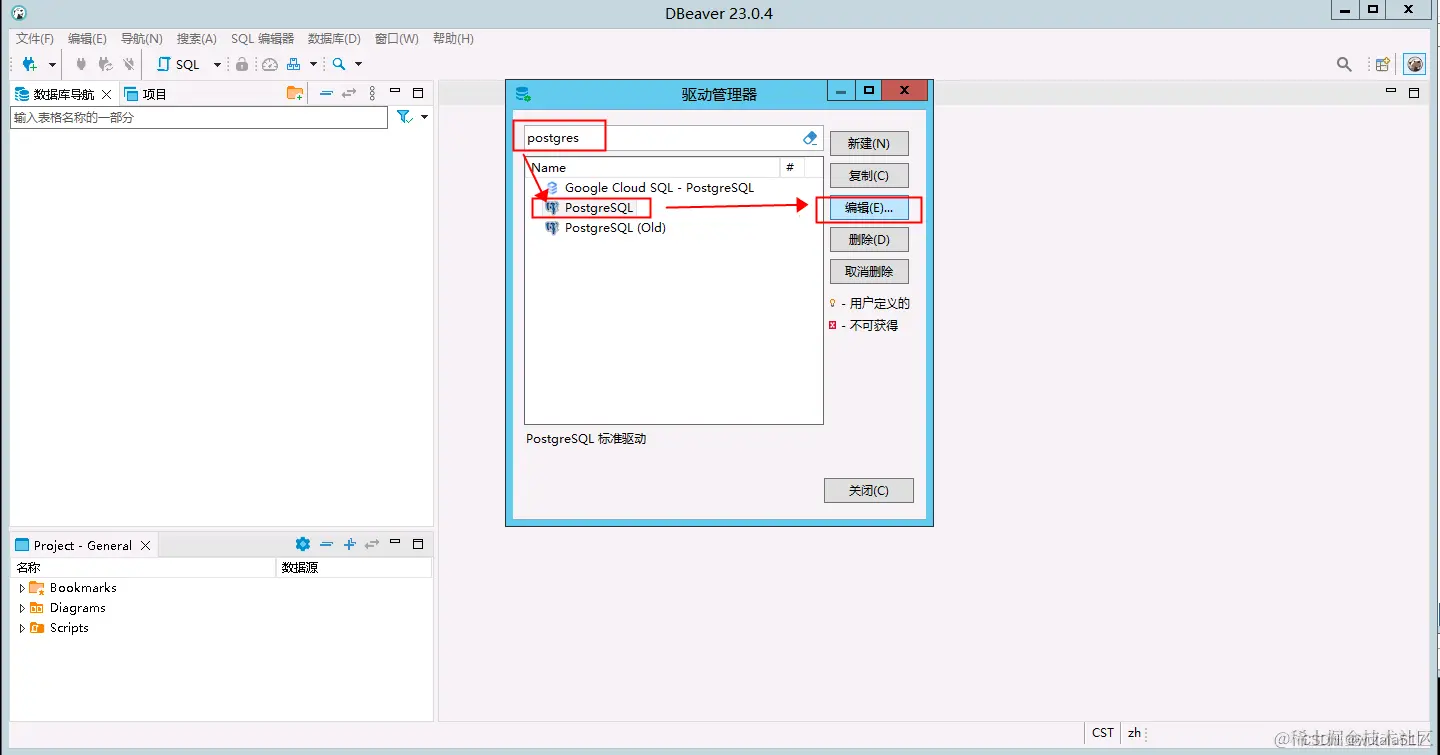1440x755 pixels.
Task: Click the blue plus icon in Project panel
Action: click(x=350, y=544)
